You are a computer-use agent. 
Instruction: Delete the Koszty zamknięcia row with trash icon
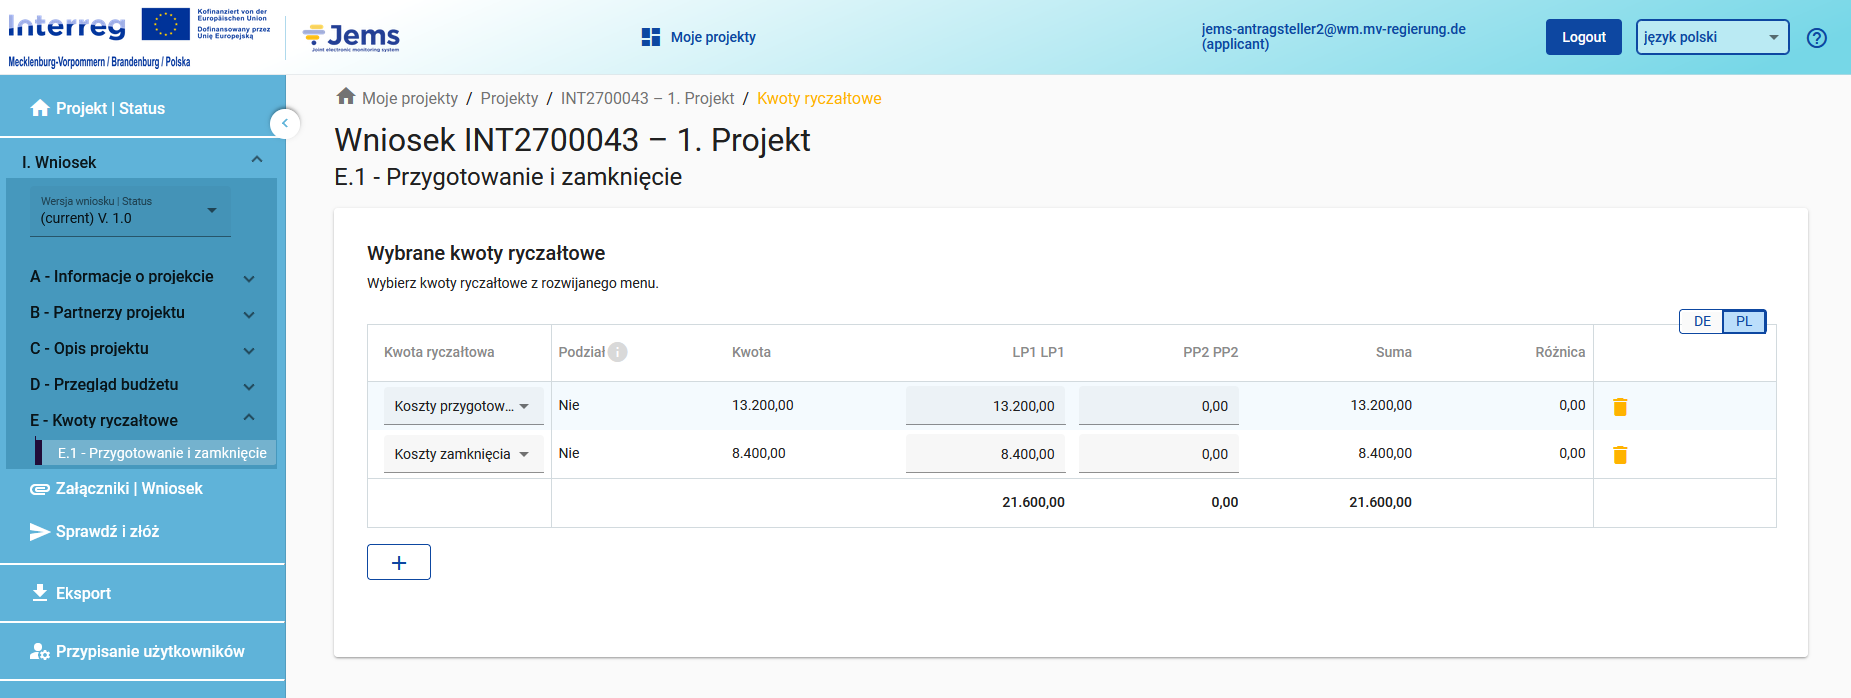pos(1620,454)
